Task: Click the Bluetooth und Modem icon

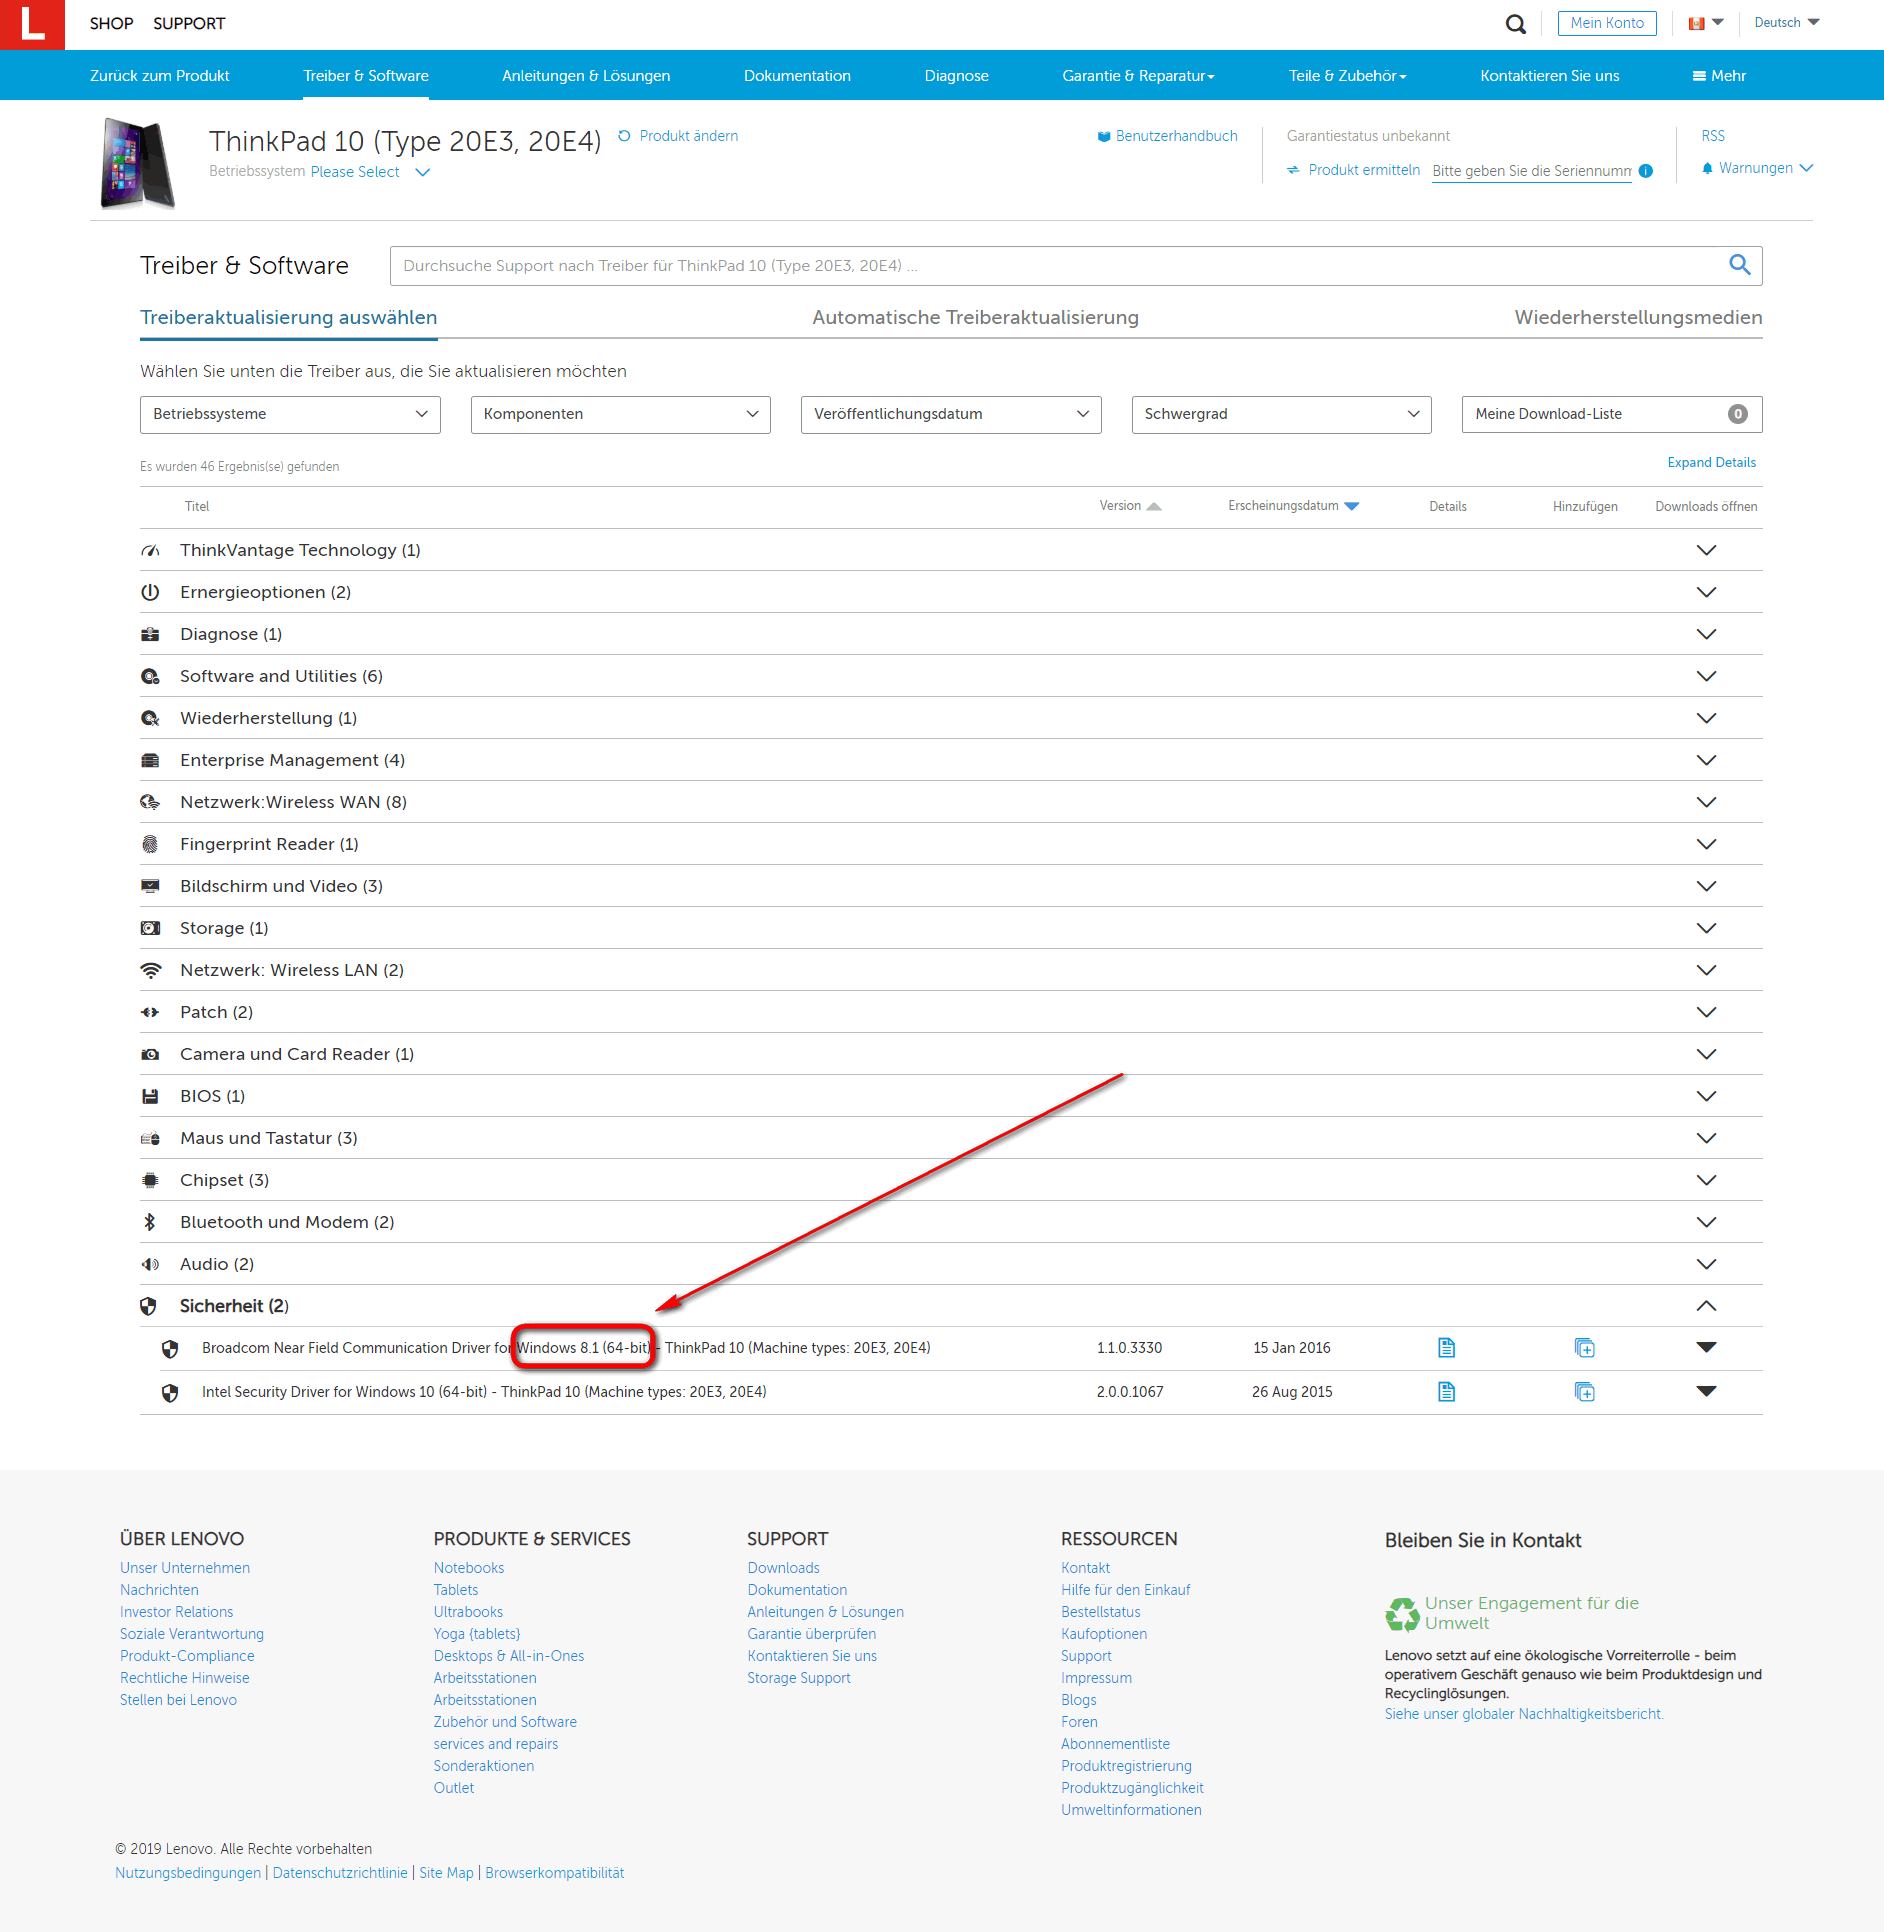Action: 149,1222
